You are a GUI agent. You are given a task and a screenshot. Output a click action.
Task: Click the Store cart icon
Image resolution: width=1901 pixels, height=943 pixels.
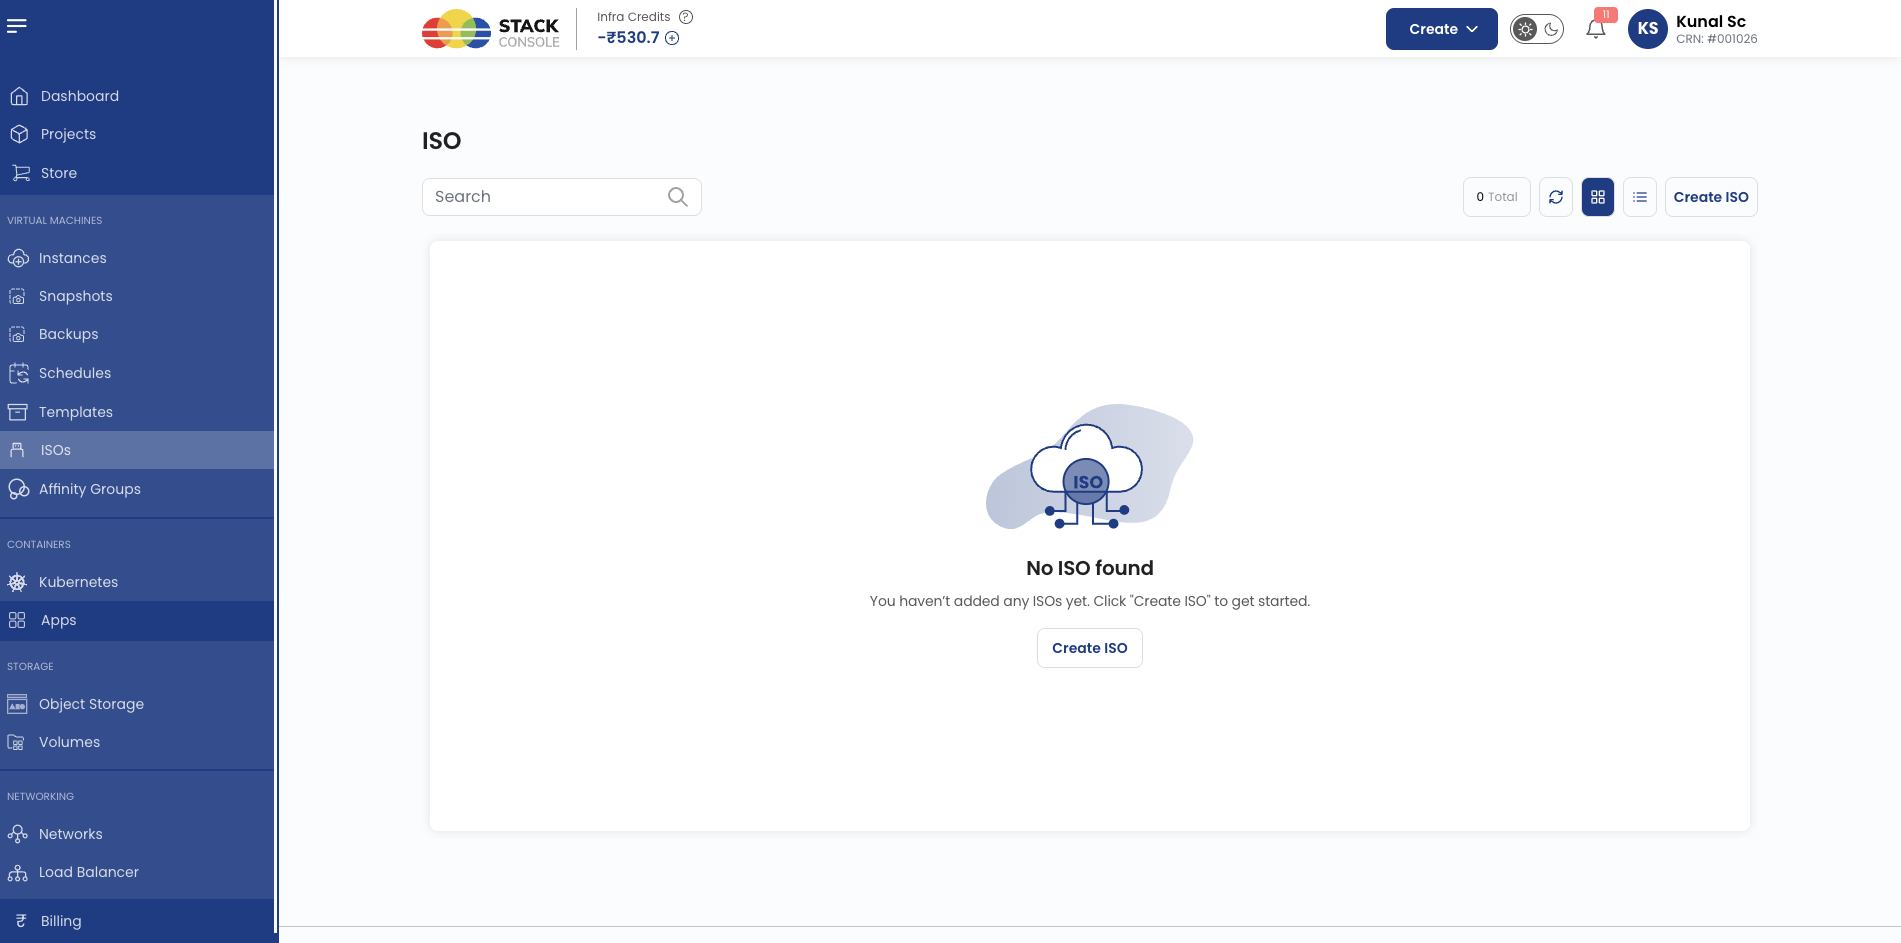point(20,173)
